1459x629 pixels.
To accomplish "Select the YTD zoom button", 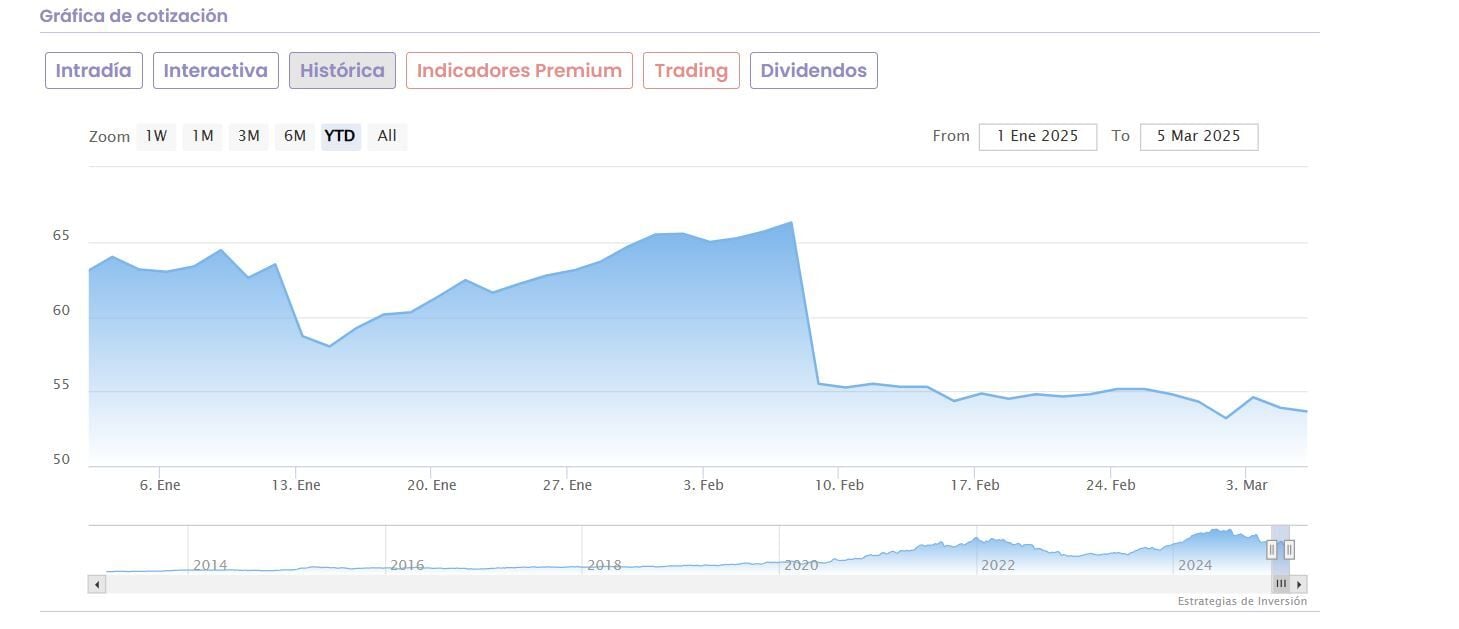I will point(340,136).
